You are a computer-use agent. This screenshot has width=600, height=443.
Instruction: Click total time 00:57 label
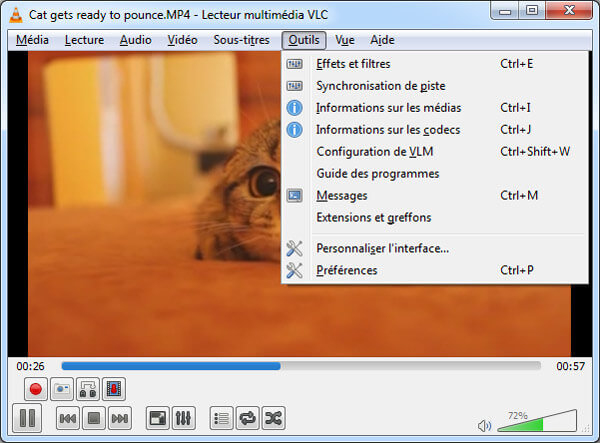571,366
